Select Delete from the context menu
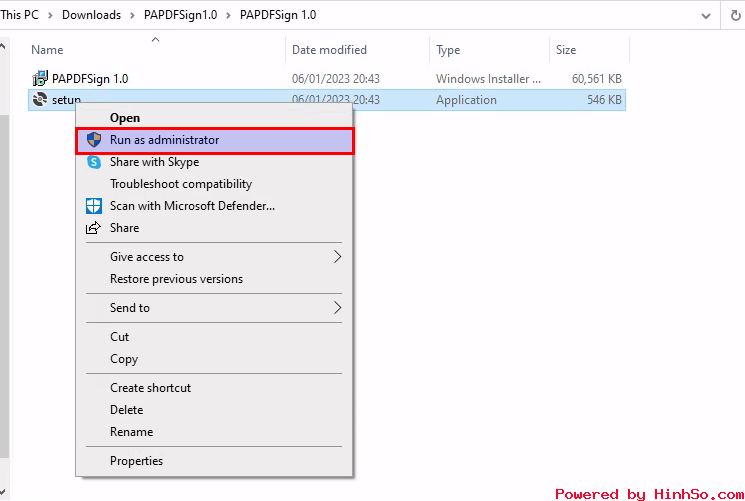 click(x=214, y=410)
